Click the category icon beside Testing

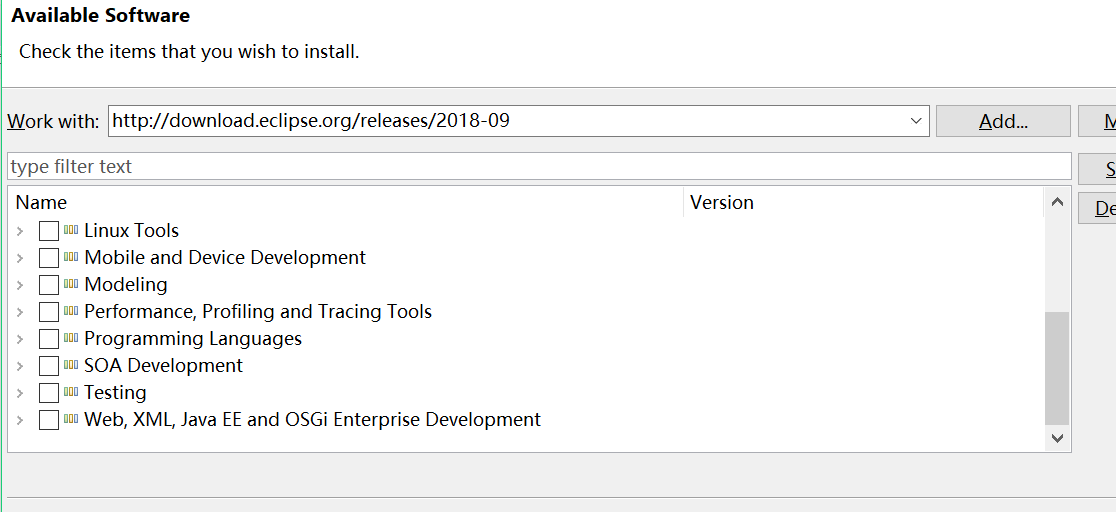(70, 392)
